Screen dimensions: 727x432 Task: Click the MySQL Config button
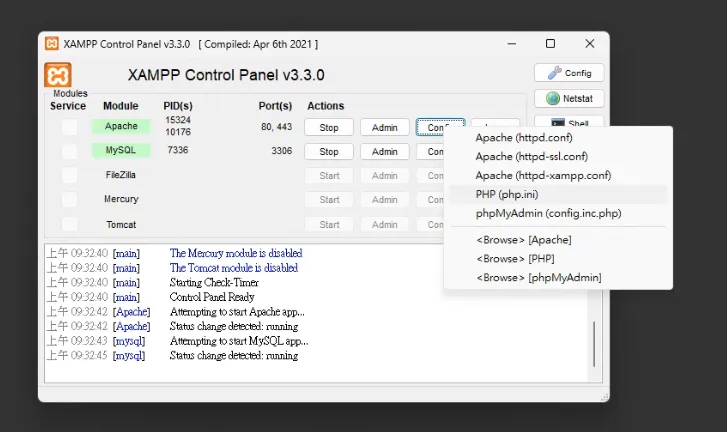430,152
